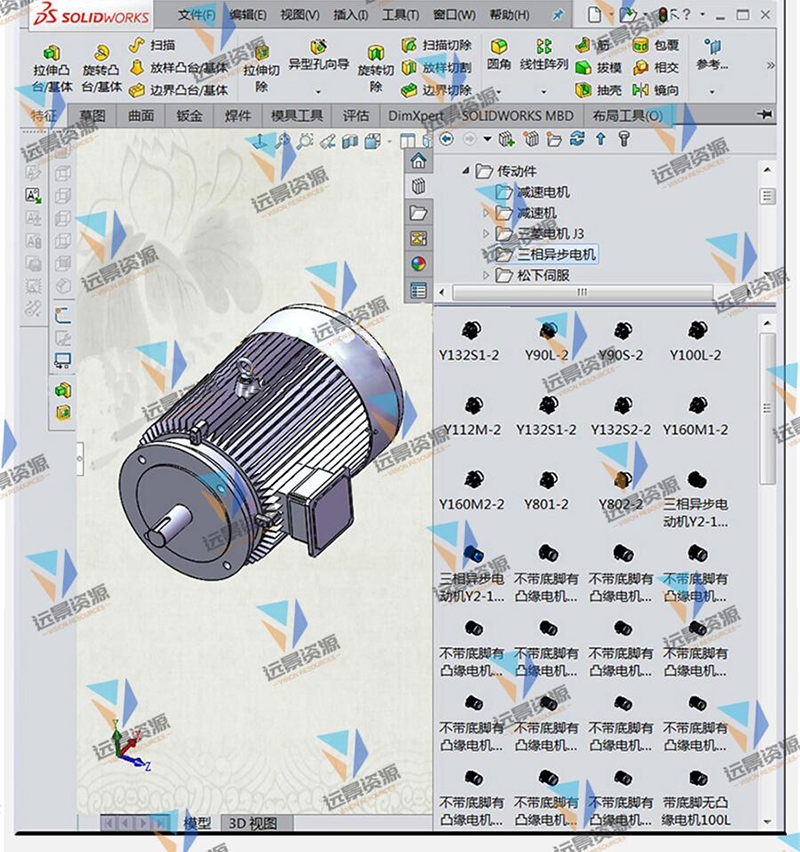This screenshot has height=852, width=800.
Task: Click the parts list vertical scrollbar
Action: (767, 409)
